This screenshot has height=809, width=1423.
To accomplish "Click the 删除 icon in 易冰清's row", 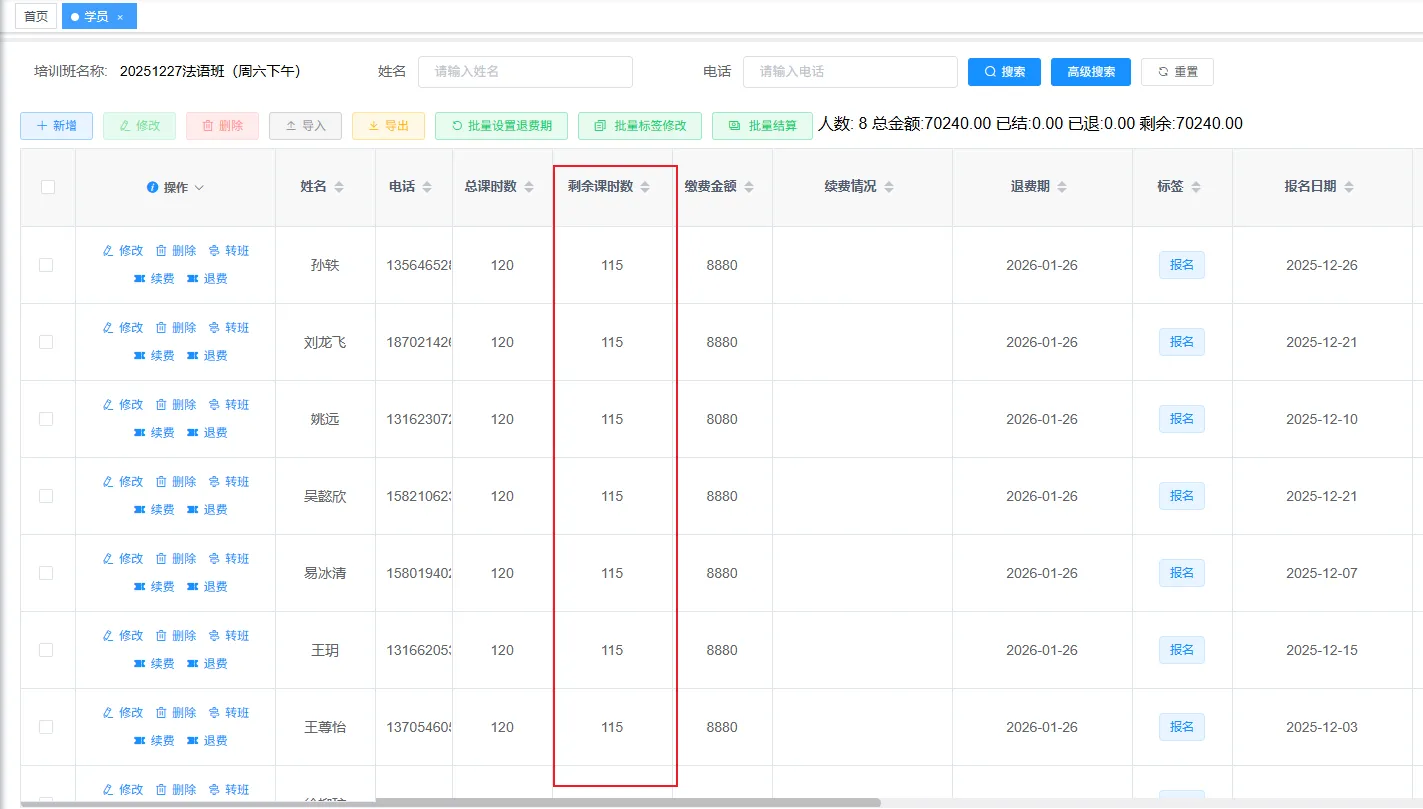I will (161, 559).
